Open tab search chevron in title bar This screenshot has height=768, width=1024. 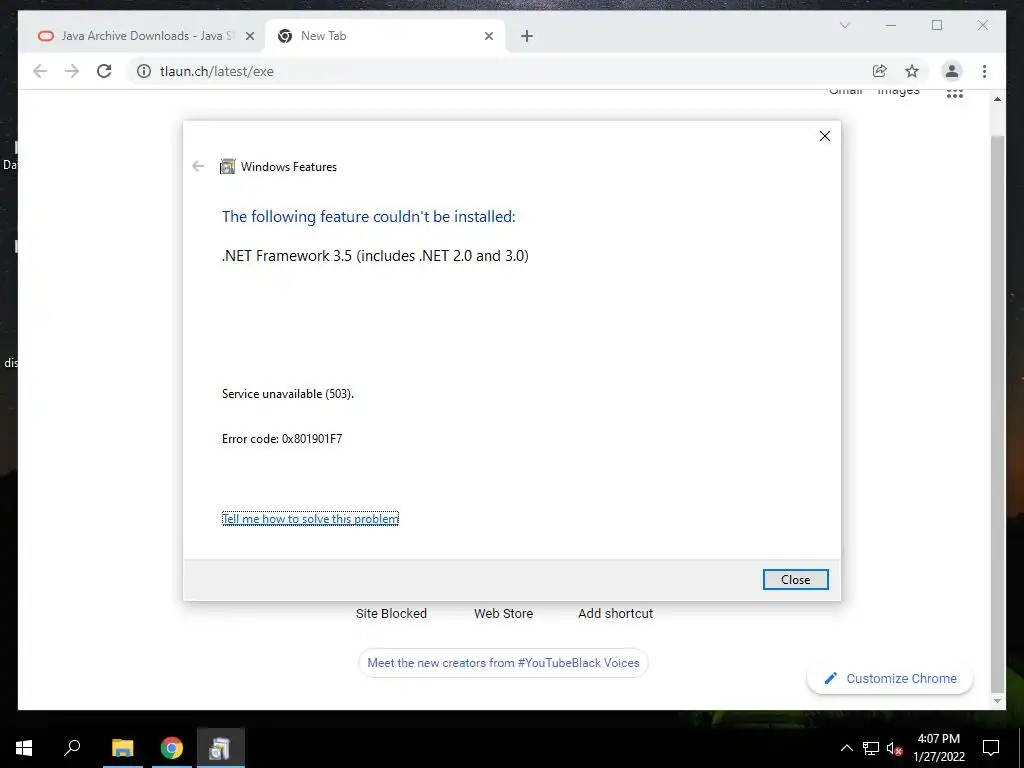(x=844, y=25)
